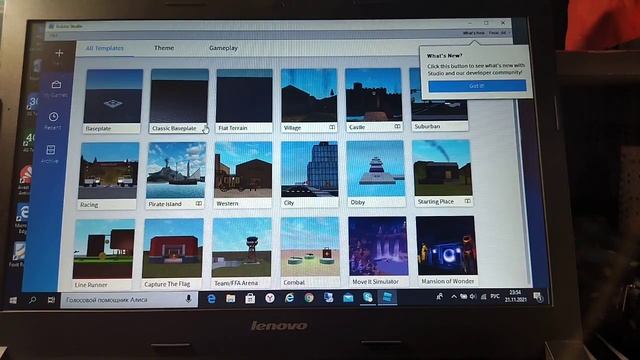Select the Flat Terrain template

tap(244, 100)
